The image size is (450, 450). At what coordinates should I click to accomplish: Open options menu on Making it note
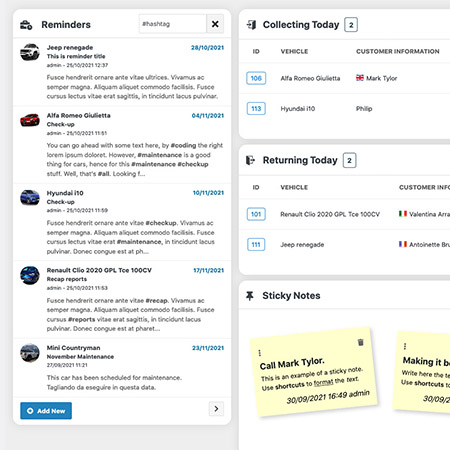click(x=405, y=346)
